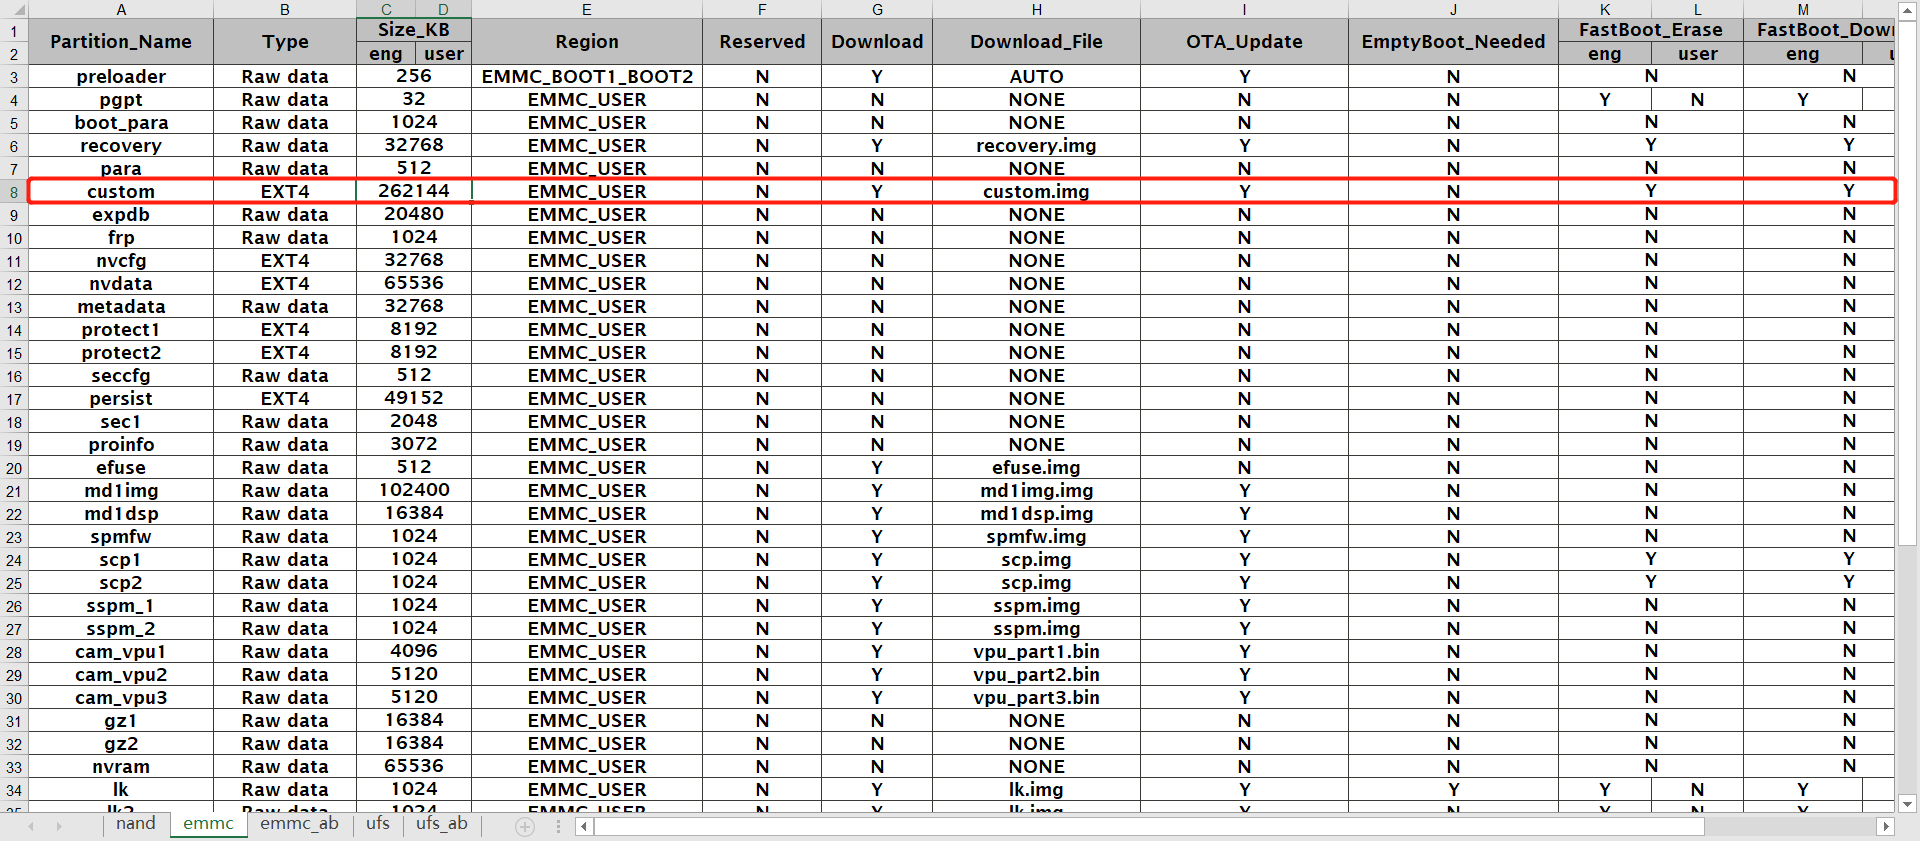Image resolution: width=1920 pixels, height=841 pixels.
Task: Click the FastBoot_Erase header cell
Action: (x=1651, y=30)
